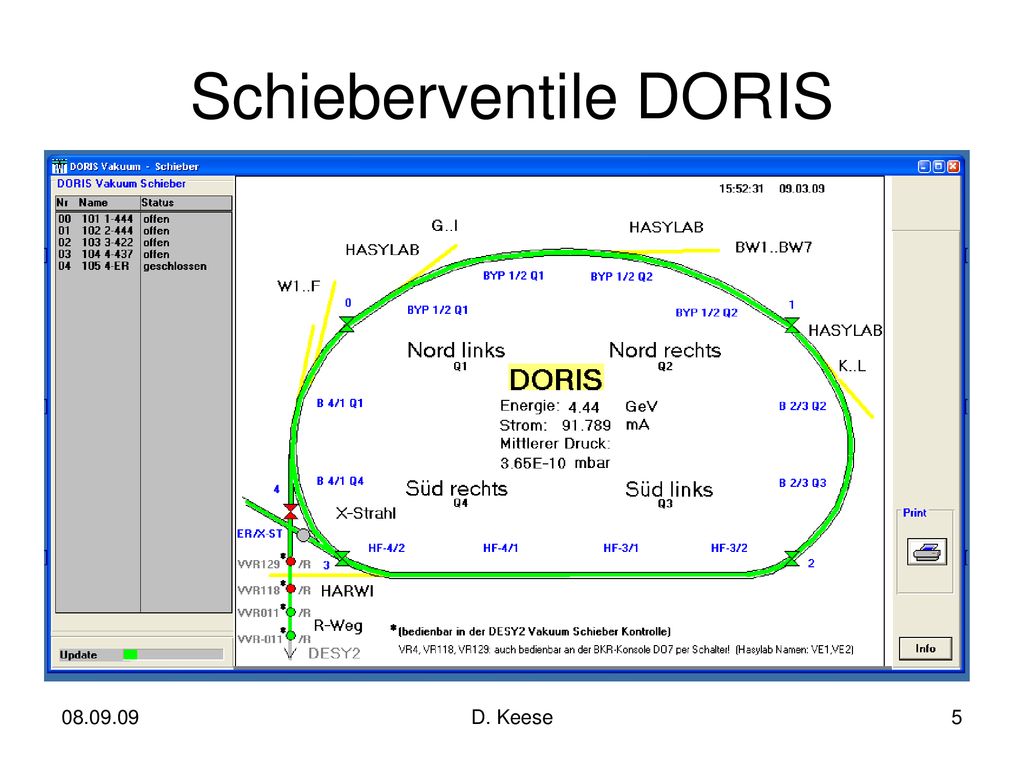
Task: Click the B 4/1 Q4 label
Action: [340, 481]
